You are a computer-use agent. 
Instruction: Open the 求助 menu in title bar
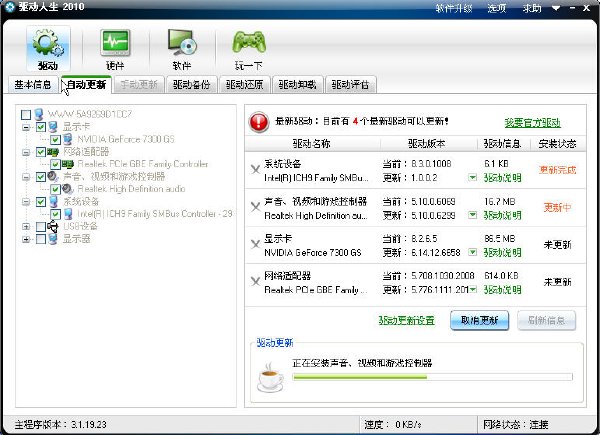[x=532, y=8]
